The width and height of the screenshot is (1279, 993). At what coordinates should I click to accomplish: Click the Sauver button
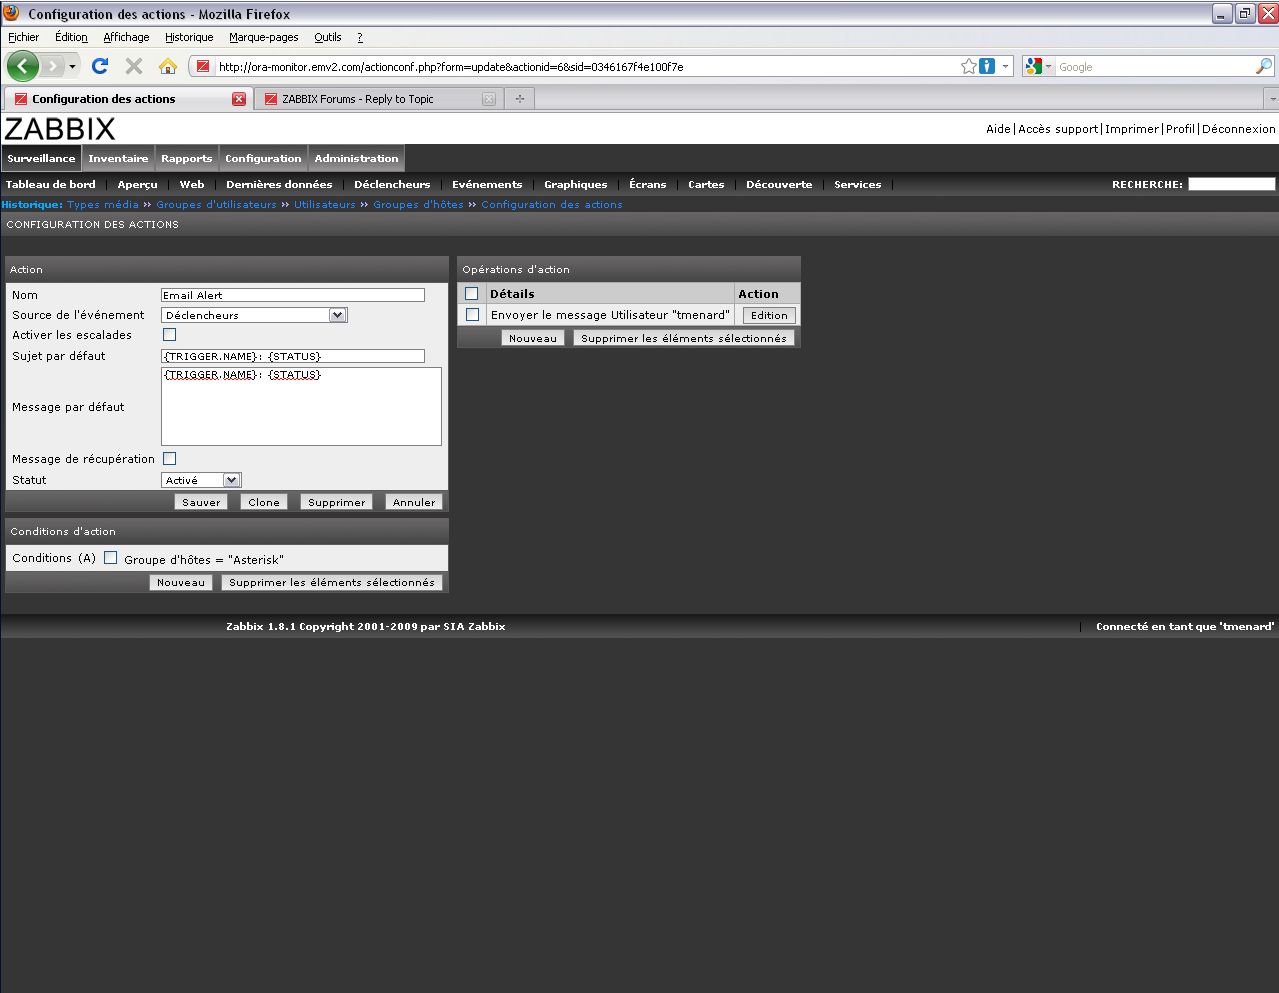pos(201,502)
